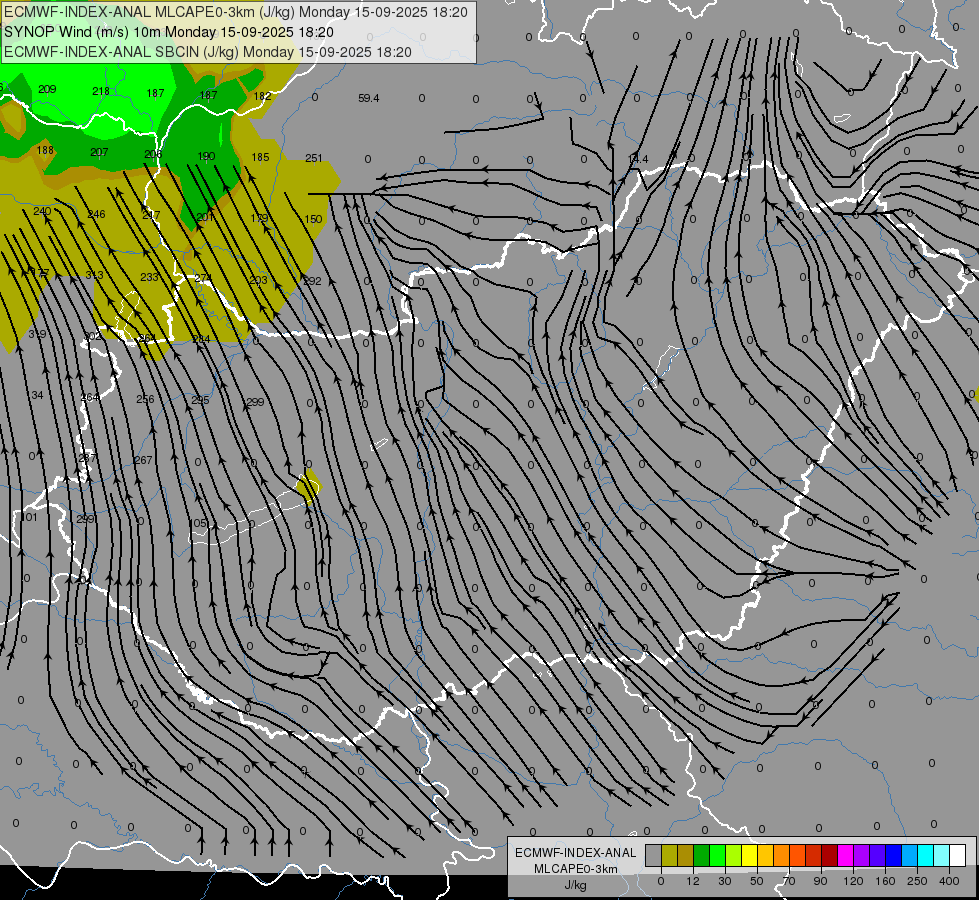Click the map value 59.4
This screenshot has width=979, height=900.
click(x=368, y=98)
